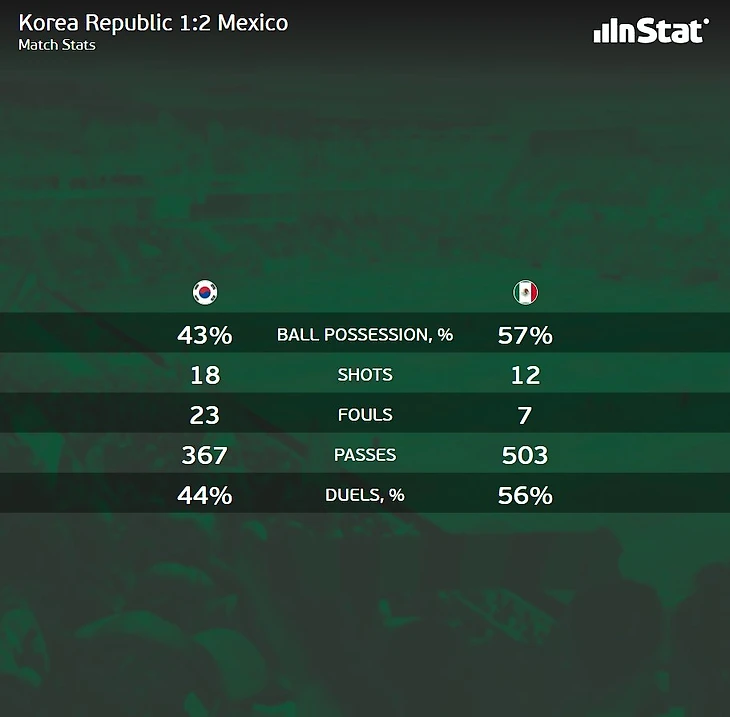Click the FOULS row label
The width and height of the screenshot is (730, 717).
(365, 415)
